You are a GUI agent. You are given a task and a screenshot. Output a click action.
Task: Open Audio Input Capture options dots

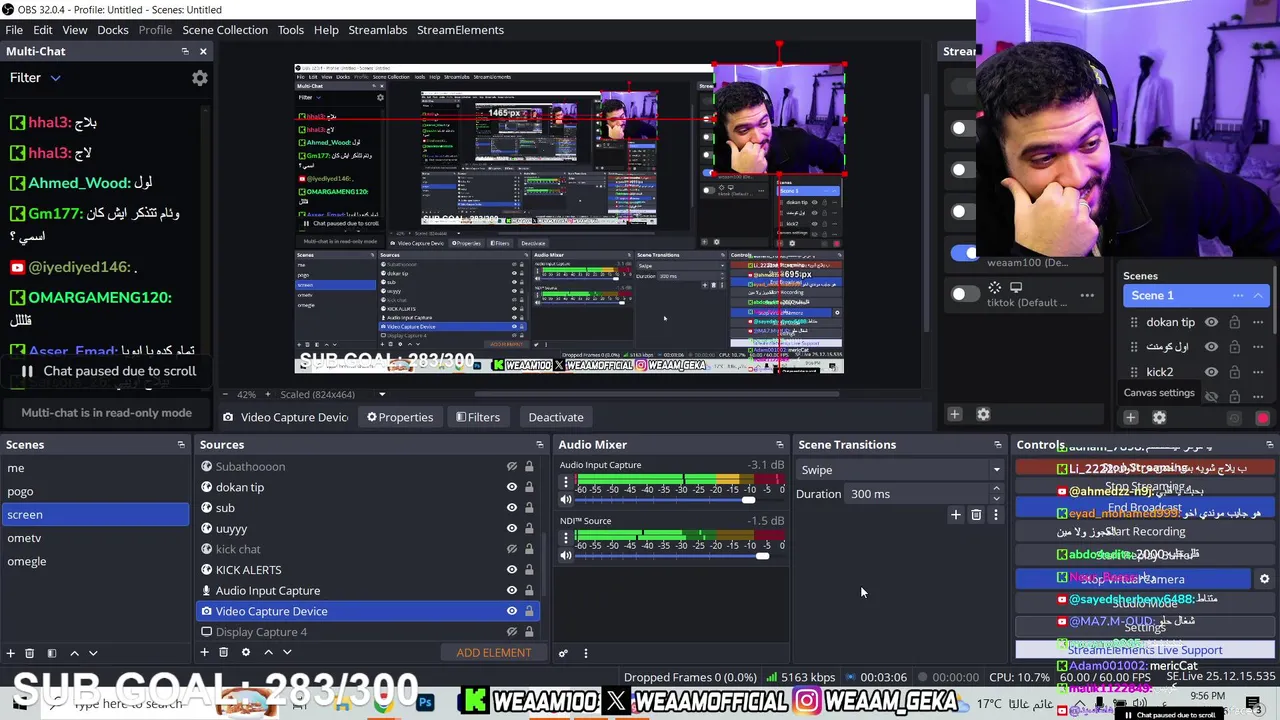tap(566, 482)
